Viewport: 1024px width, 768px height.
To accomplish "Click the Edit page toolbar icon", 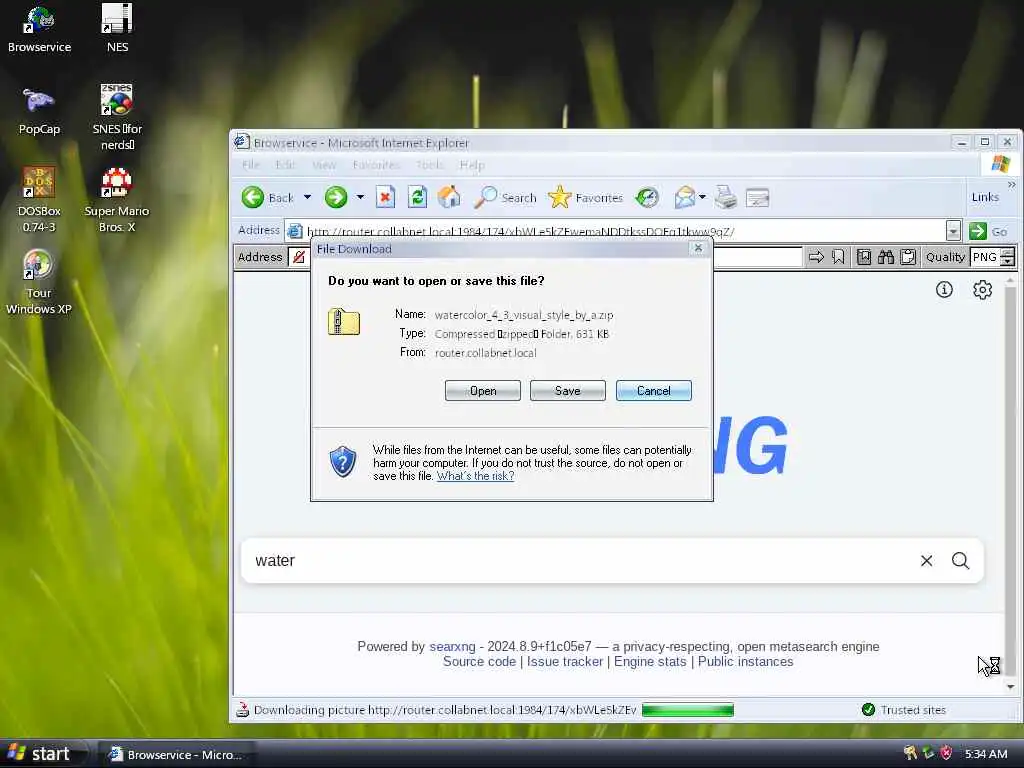I will (x=758, y=197).
